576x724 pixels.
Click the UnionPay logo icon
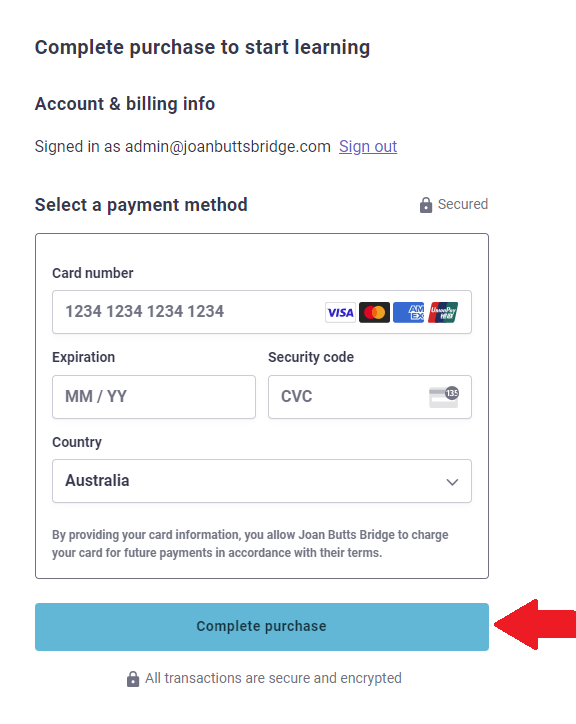coord(443,313)
